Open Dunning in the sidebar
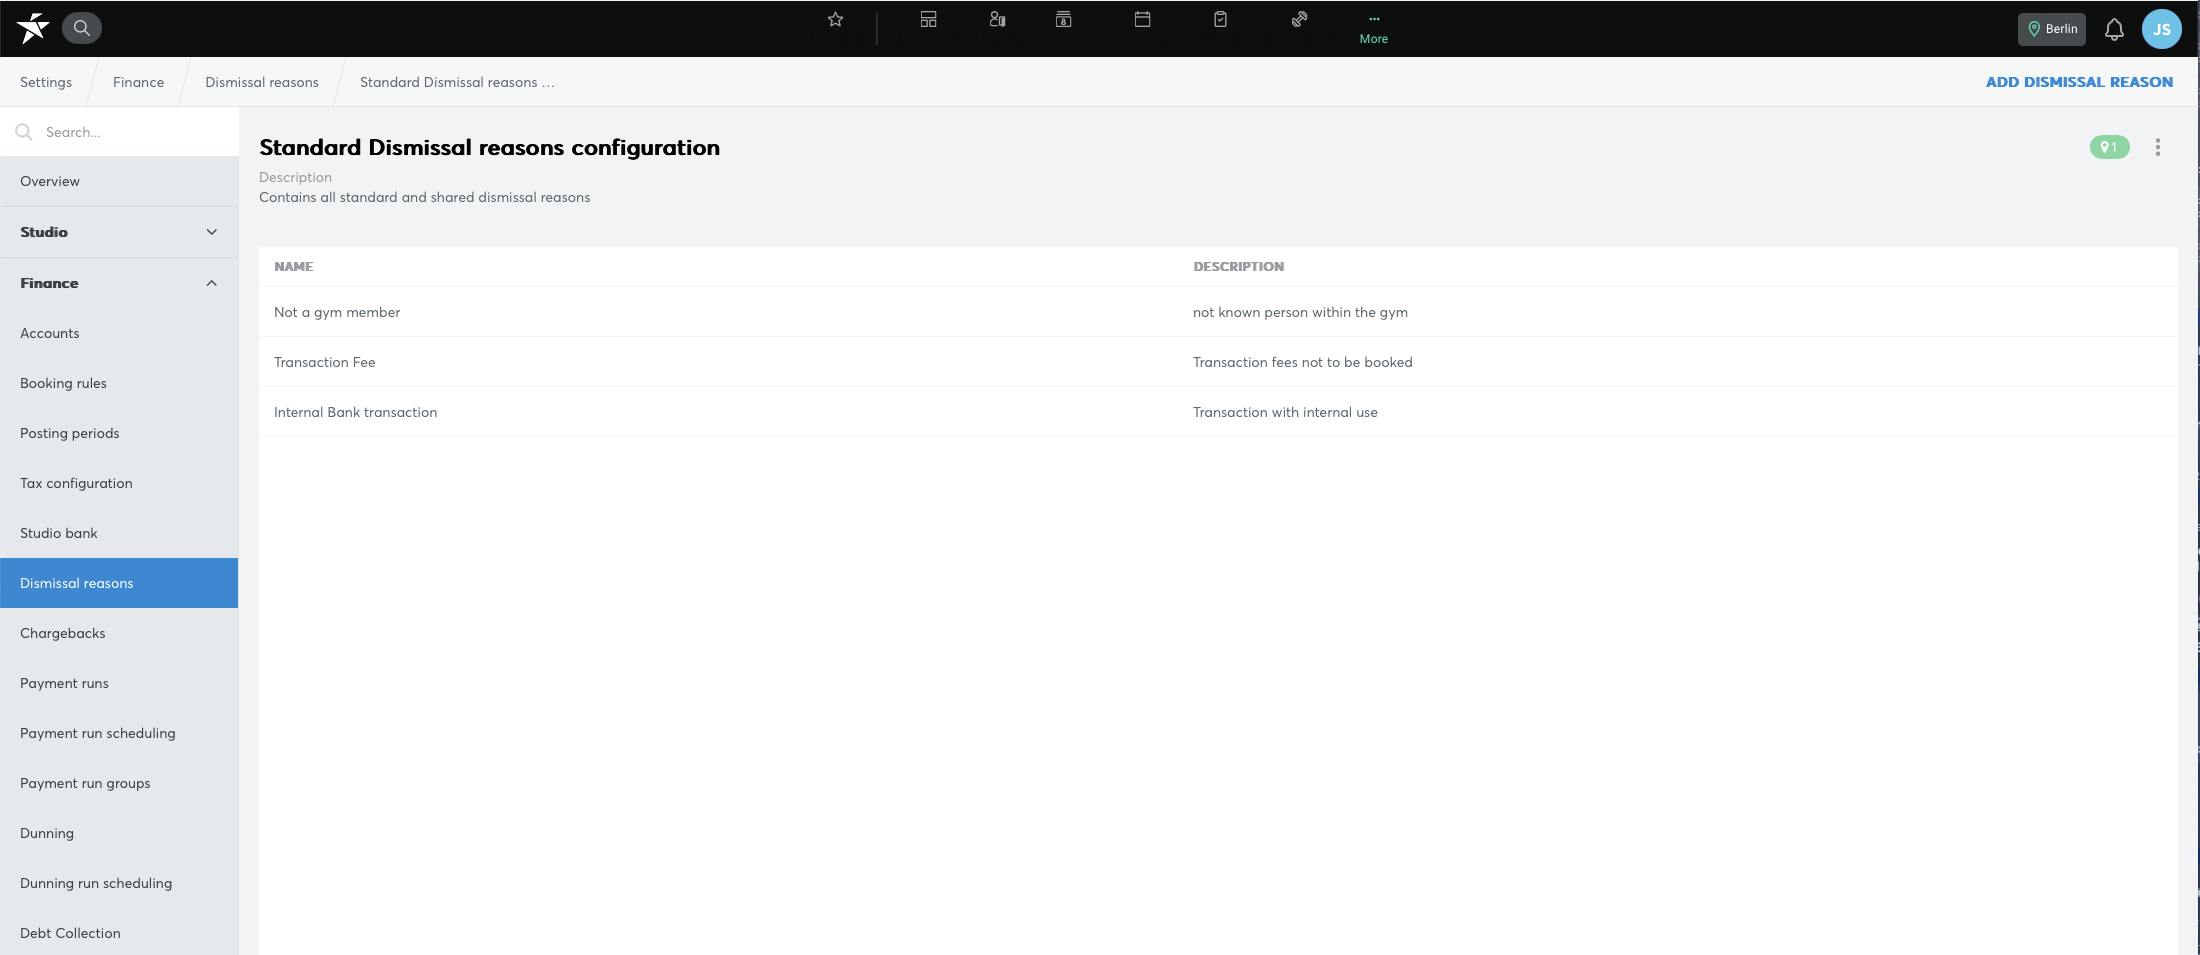2200x955 pixels. tap(119, 833)
